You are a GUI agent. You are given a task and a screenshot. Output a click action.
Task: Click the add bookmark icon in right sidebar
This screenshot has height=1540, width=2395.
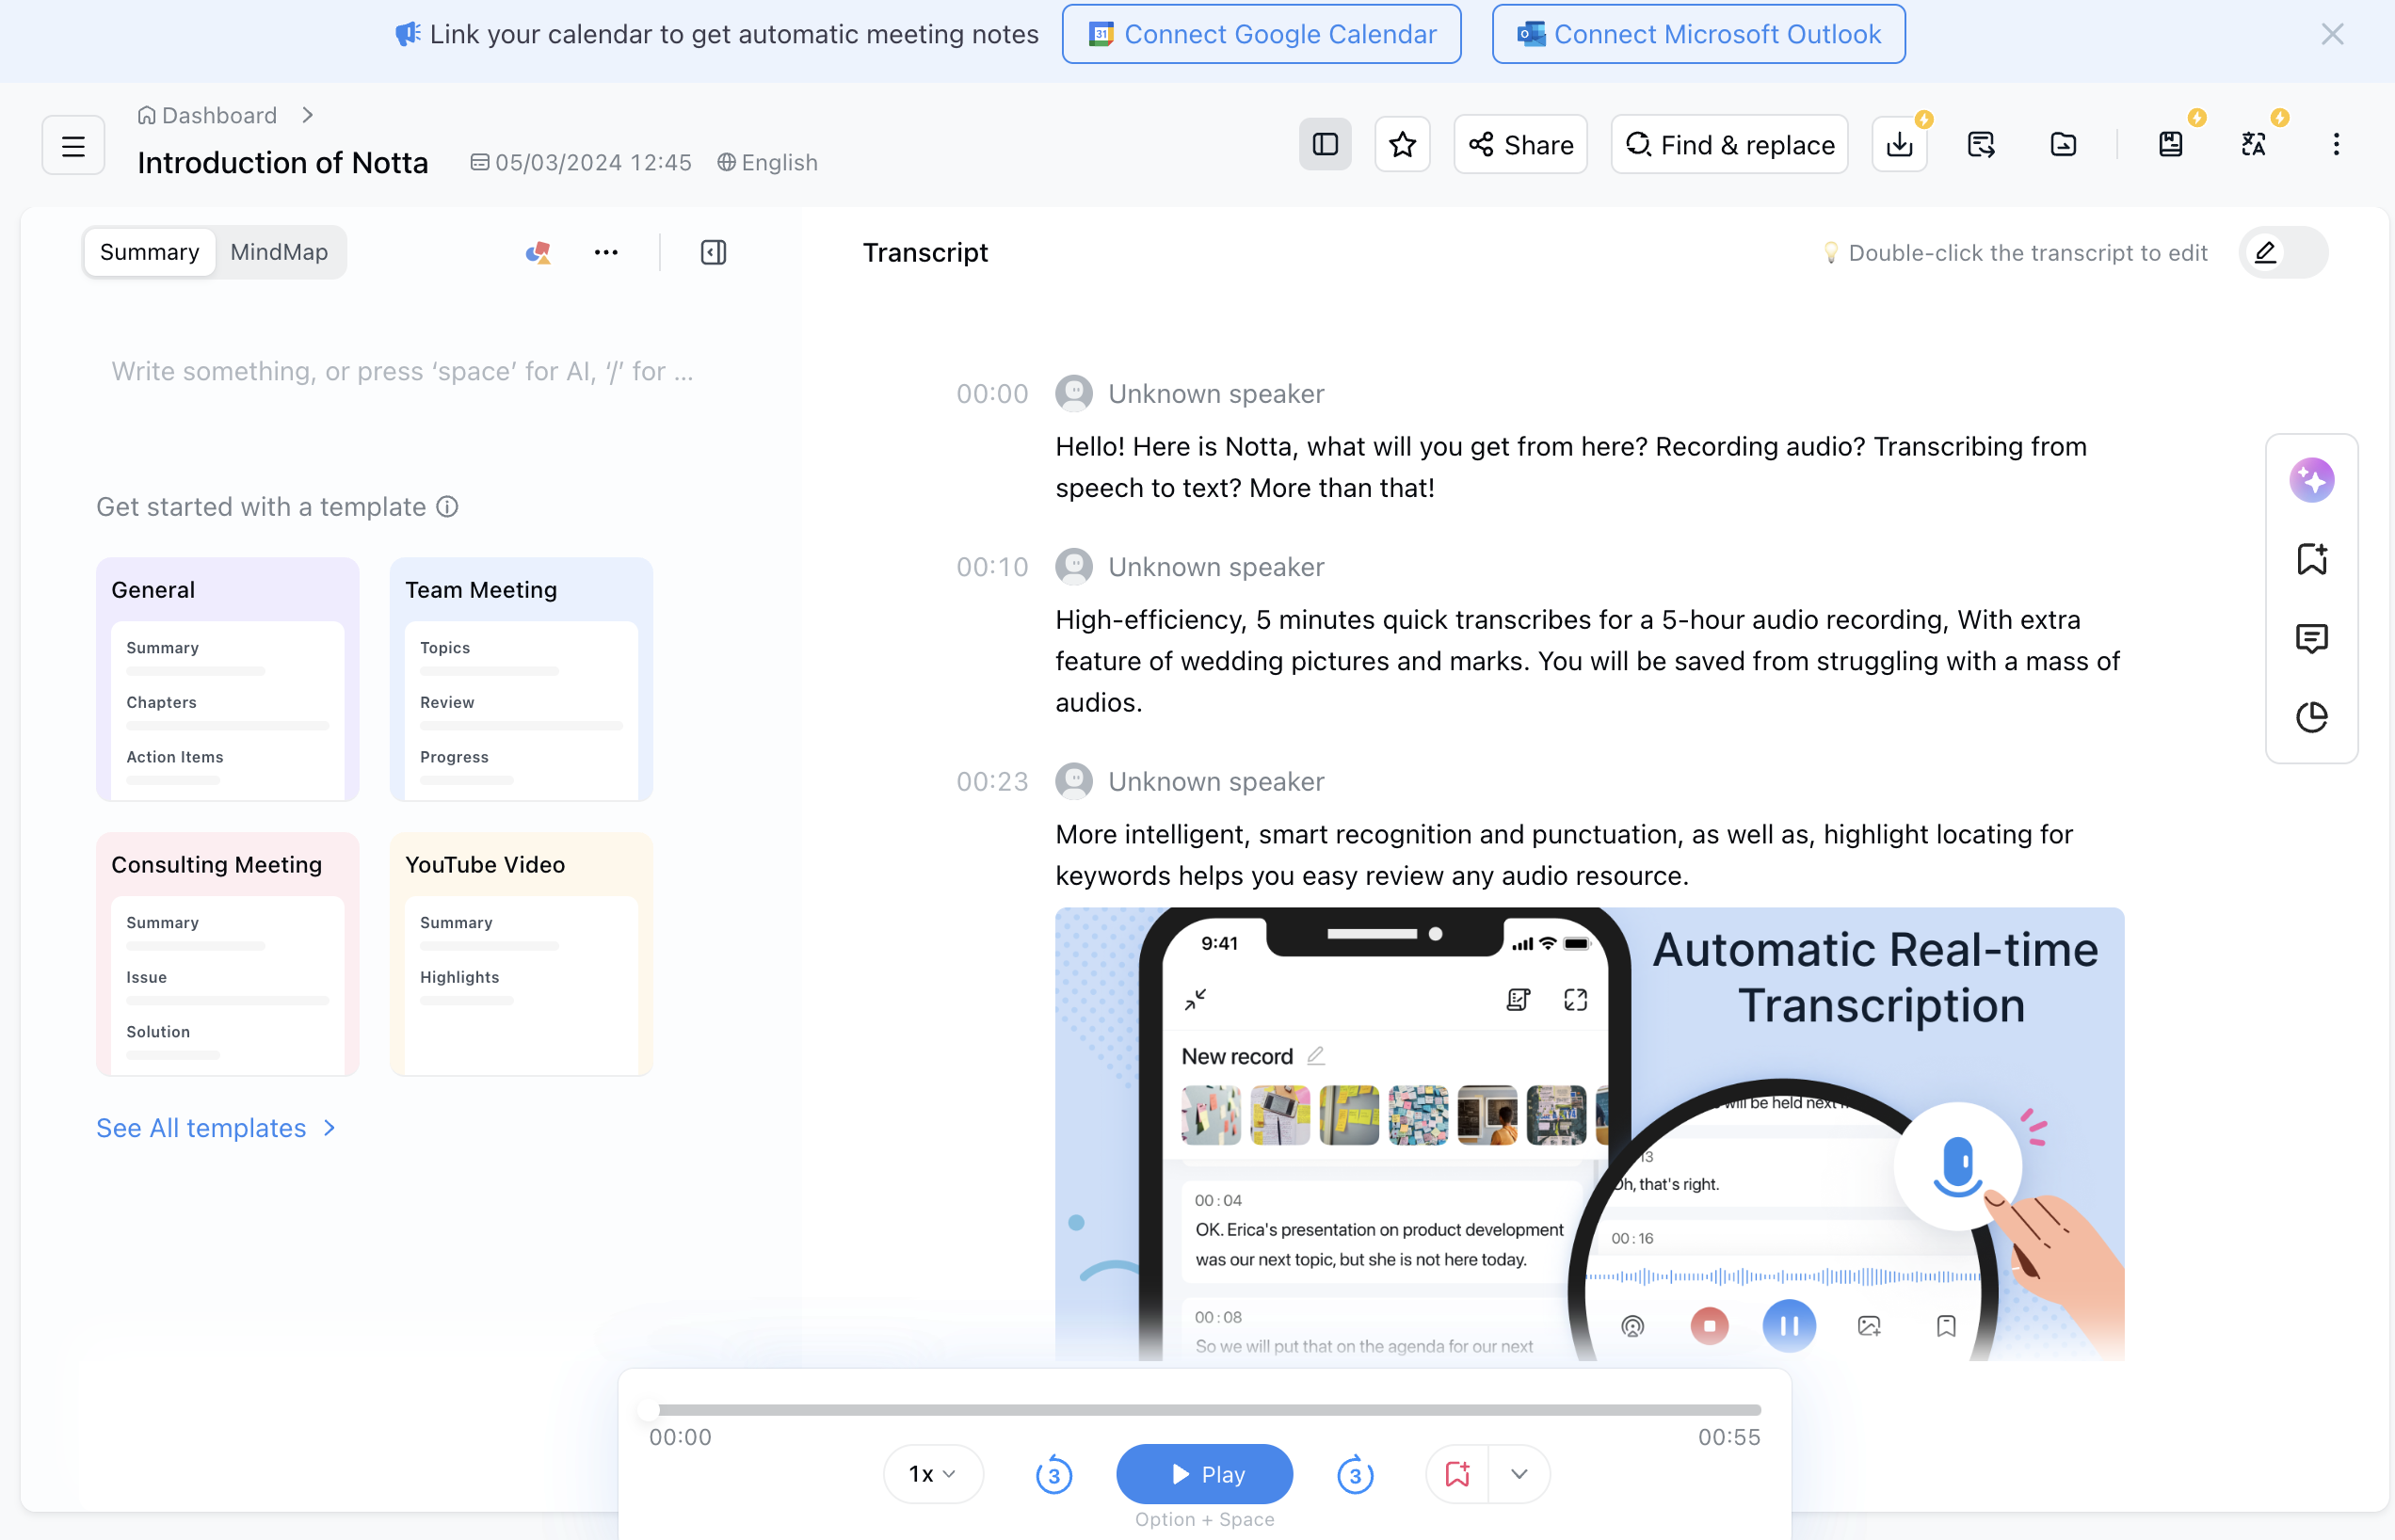point(2311,559)
